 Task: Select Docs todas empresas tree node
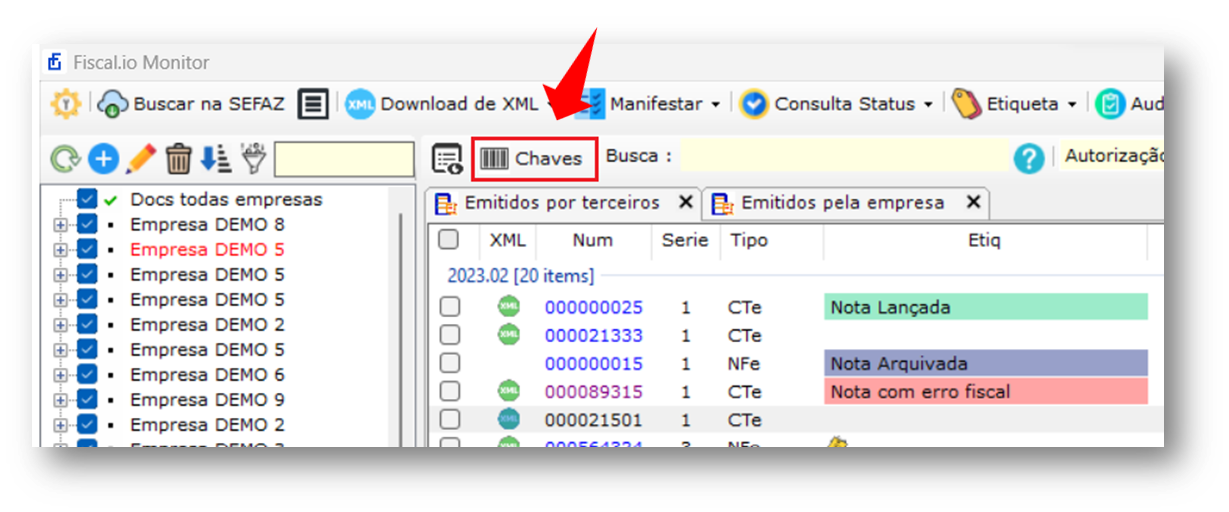(226, 199)
